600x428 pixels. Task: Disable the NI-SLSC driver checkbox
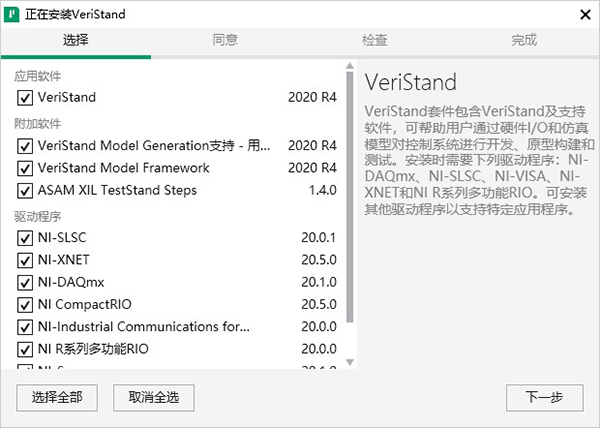click(25, 238)
